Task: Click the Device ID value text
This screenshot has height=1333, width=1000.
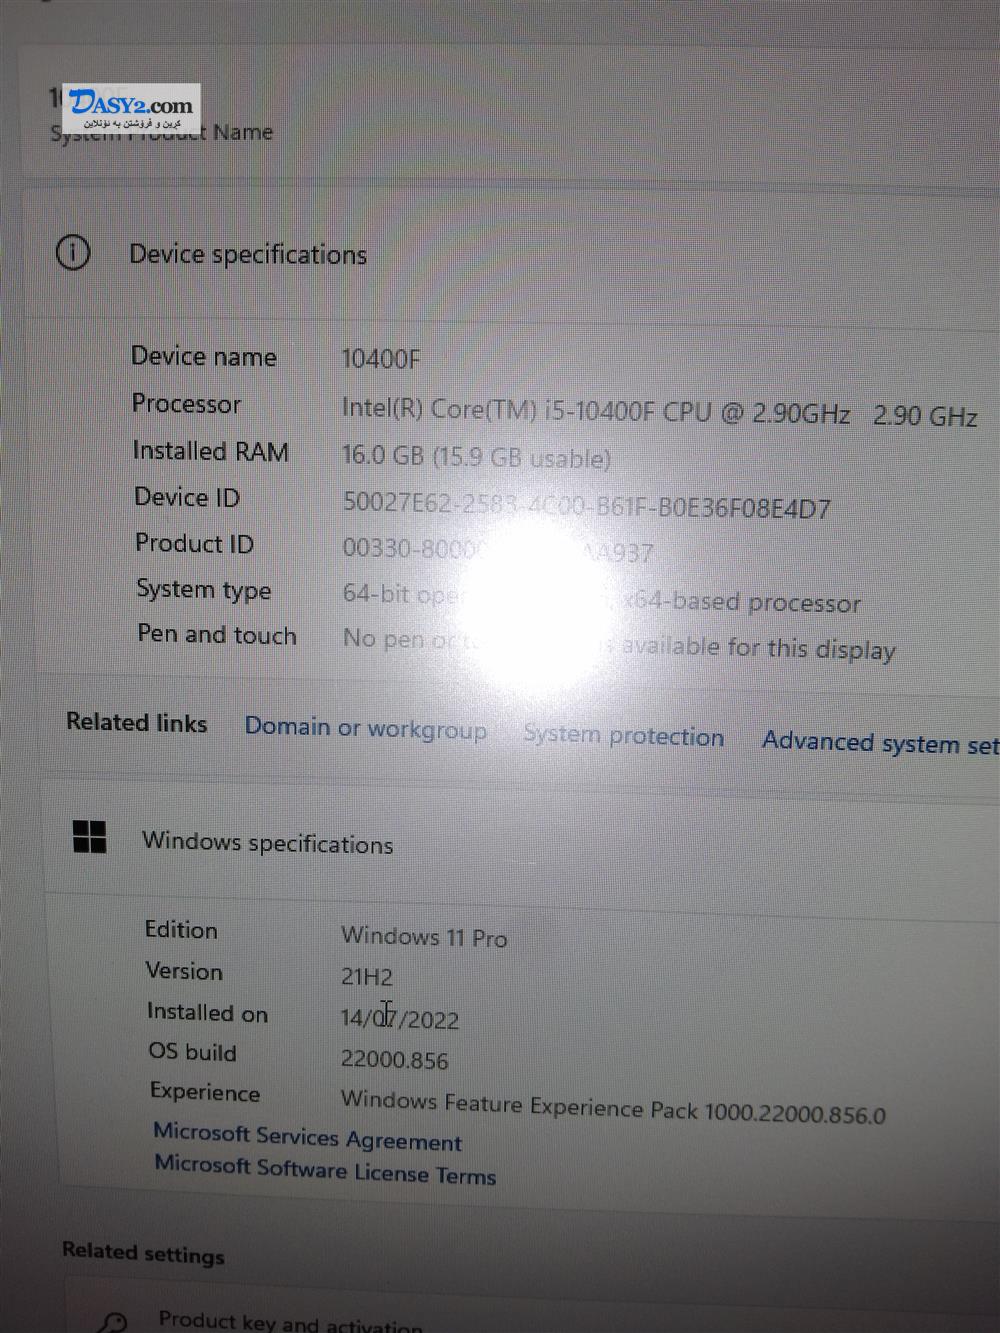Action: (586, 504)
